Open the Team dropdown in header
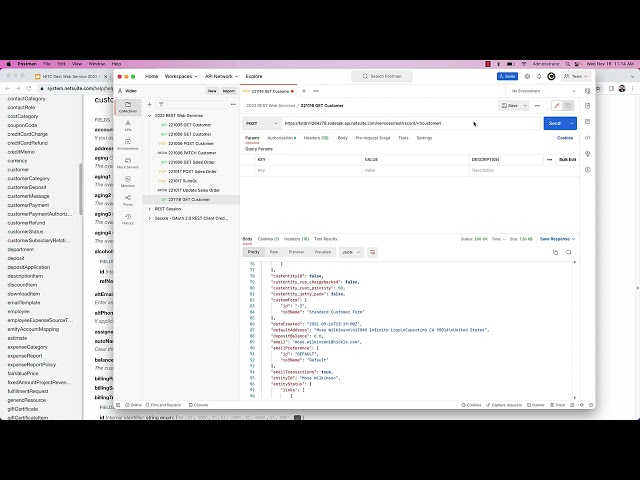The image size is (640, 480). coord(576,76)
